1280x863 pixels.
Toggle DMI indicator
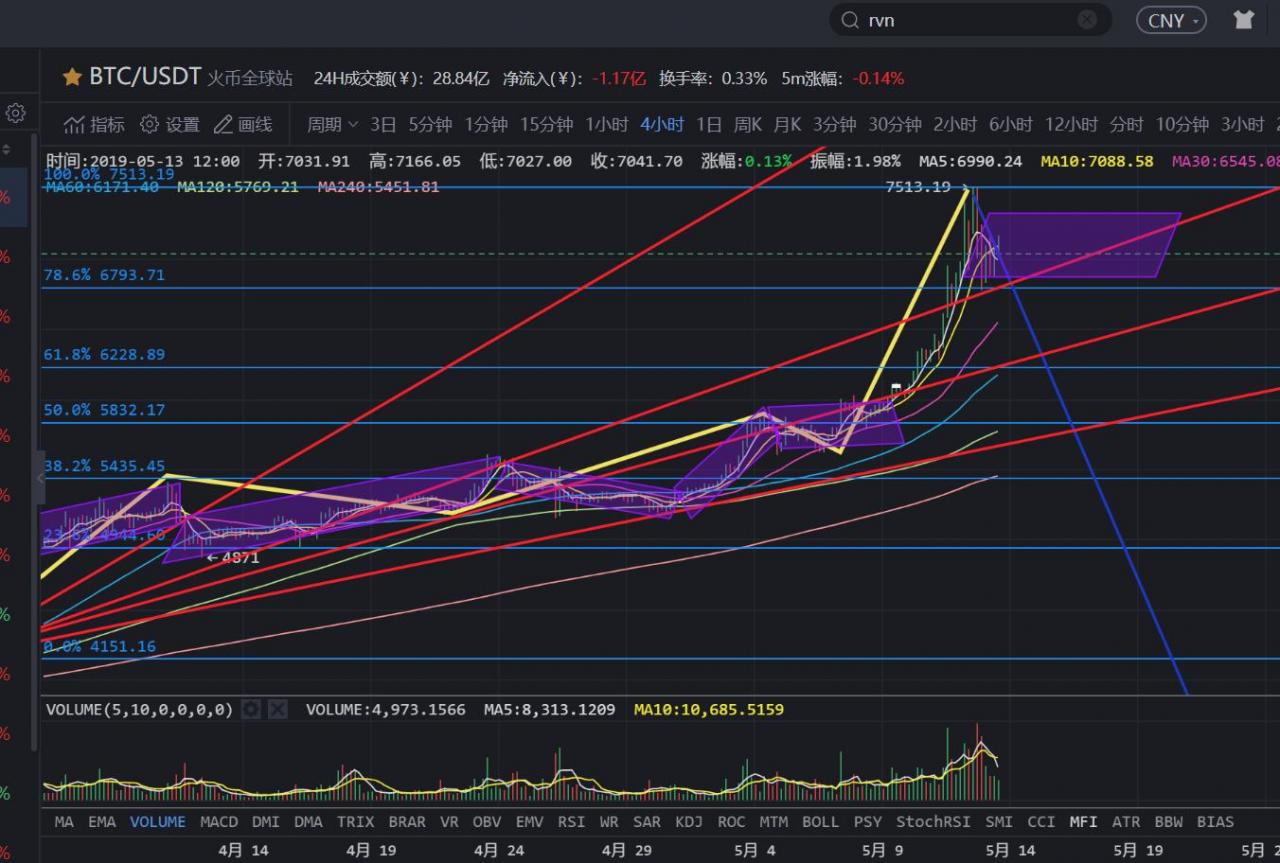click(266, 822)
